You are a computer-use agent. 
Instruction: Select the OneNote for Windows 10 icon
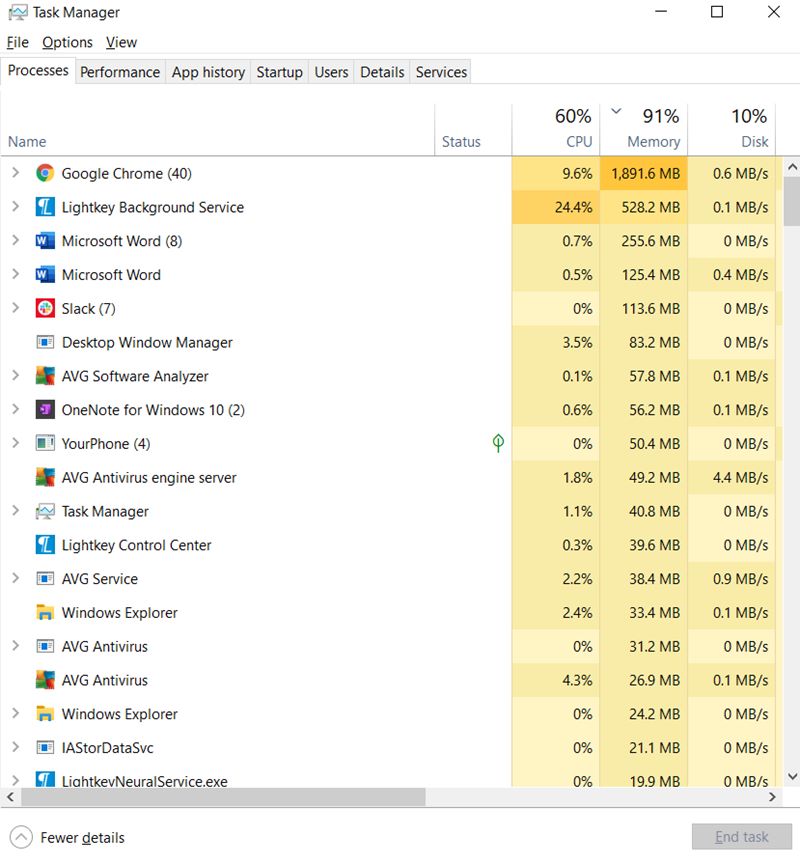pyautogui.click(x=44, y=409)
